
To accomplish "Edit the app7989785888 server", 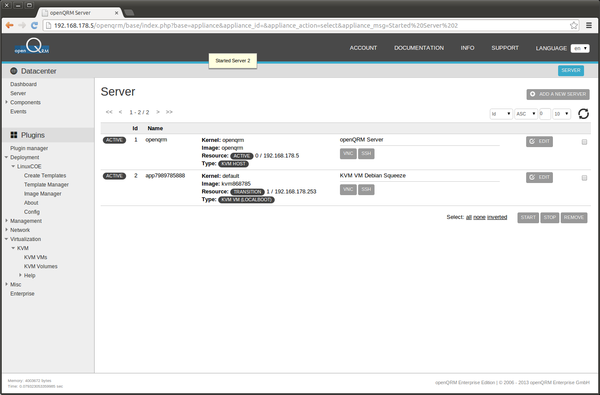I will (539, 178).
